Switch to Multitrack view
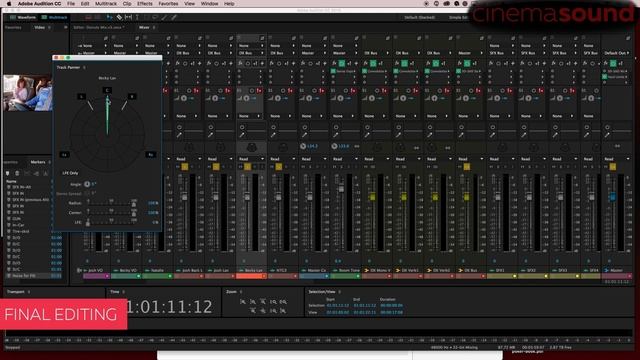 click(x=55, y=18)
